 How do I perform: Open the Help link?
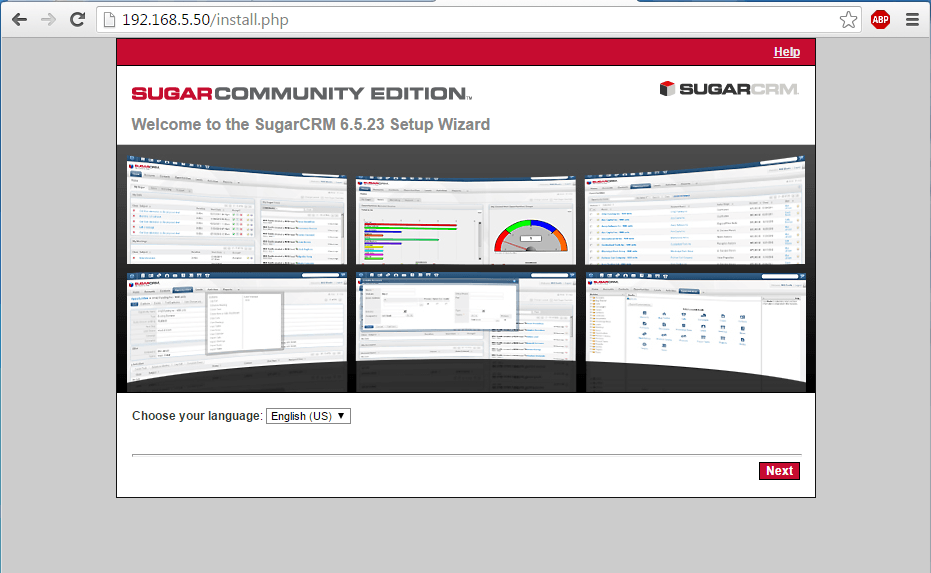pyautogui.click(x=787, y=52)
